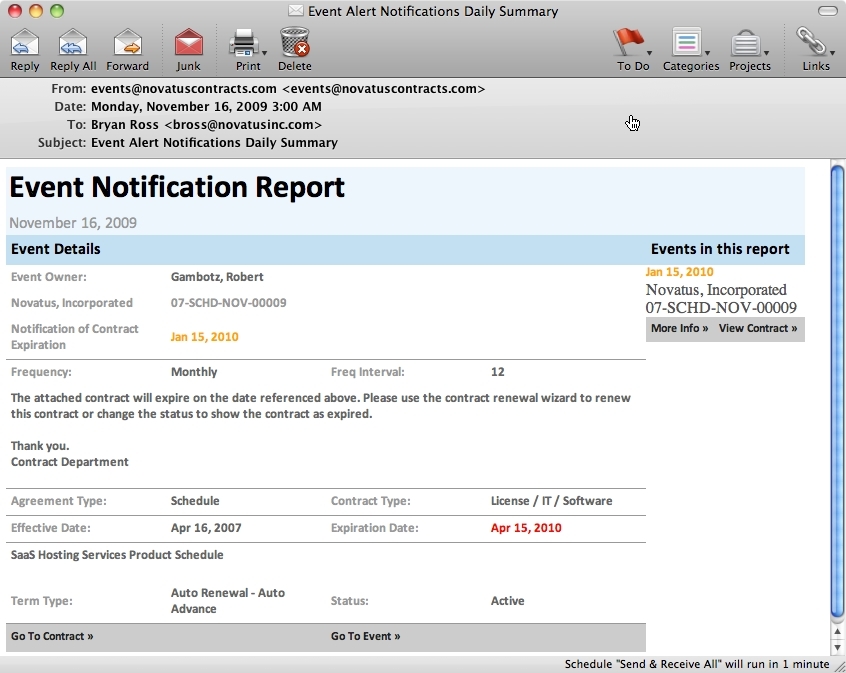Click the Send & Receive All schedule status text

tap(697, 664)
